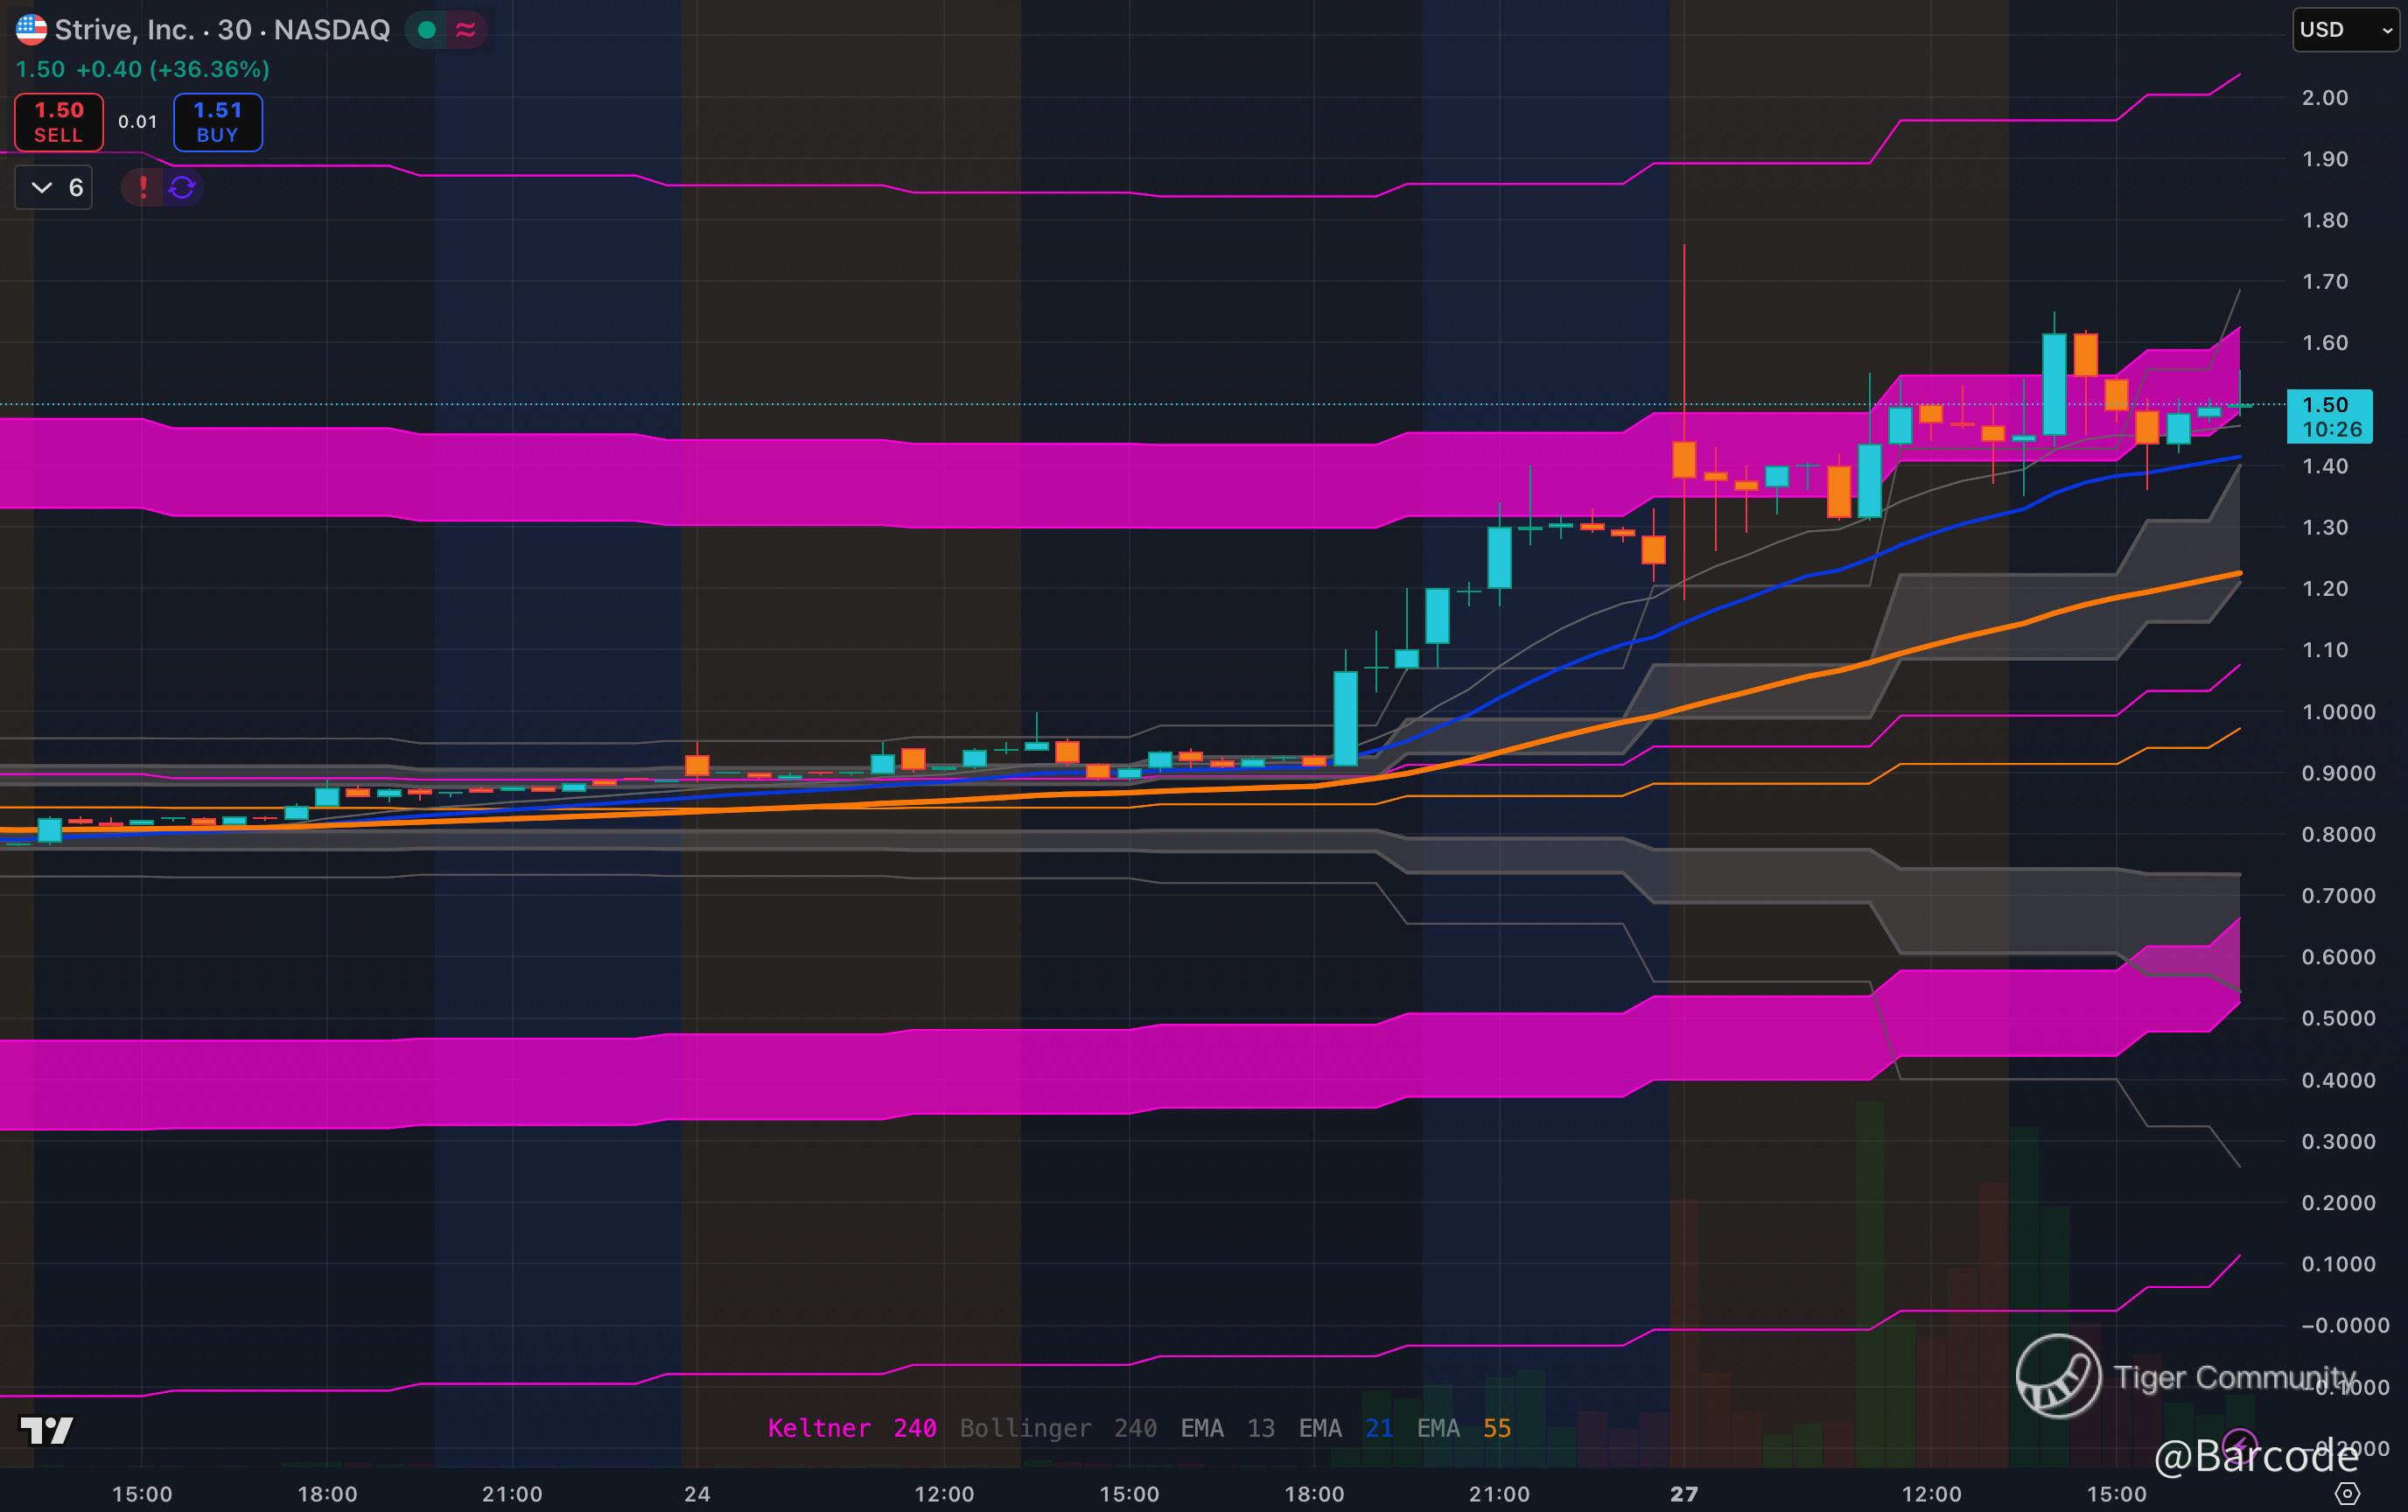2408x1512 pixels.
Task: Click the EMA 21 label
Action: click(1345, 1428)
